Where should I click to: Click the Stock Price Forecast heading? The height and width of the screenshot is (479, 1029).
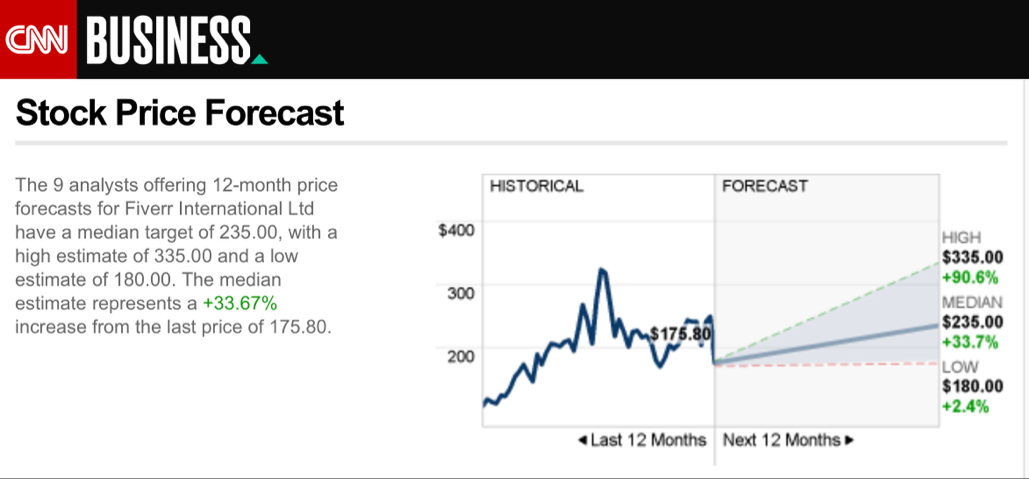pos(180,113)
